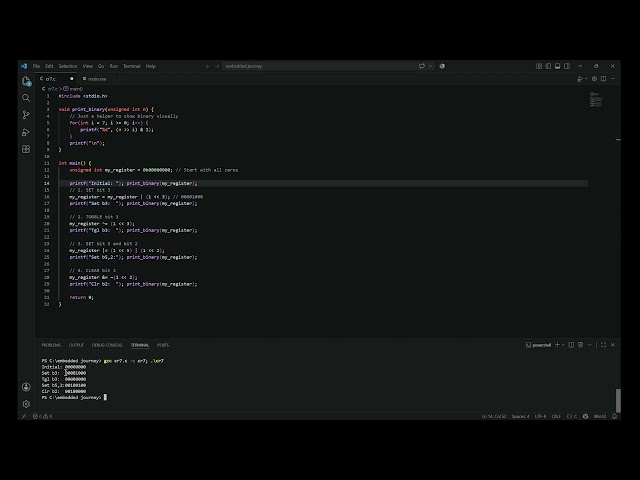This screenshot has height=480, width=640.
Task: Open the notifications bell in the status bar
Action: (614, 416)
